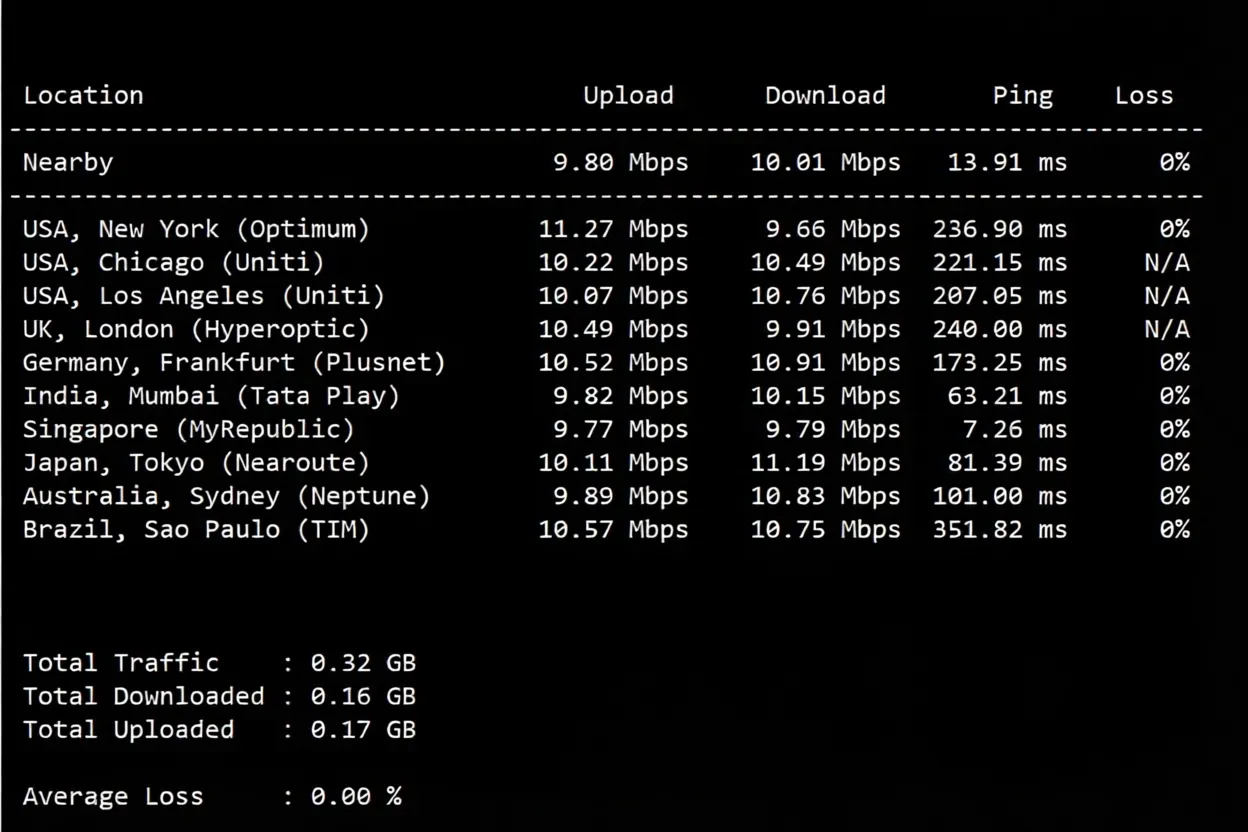Click Sydney ping 101.00 ms
This screenshot has width=1248, height=832.
1000,497
